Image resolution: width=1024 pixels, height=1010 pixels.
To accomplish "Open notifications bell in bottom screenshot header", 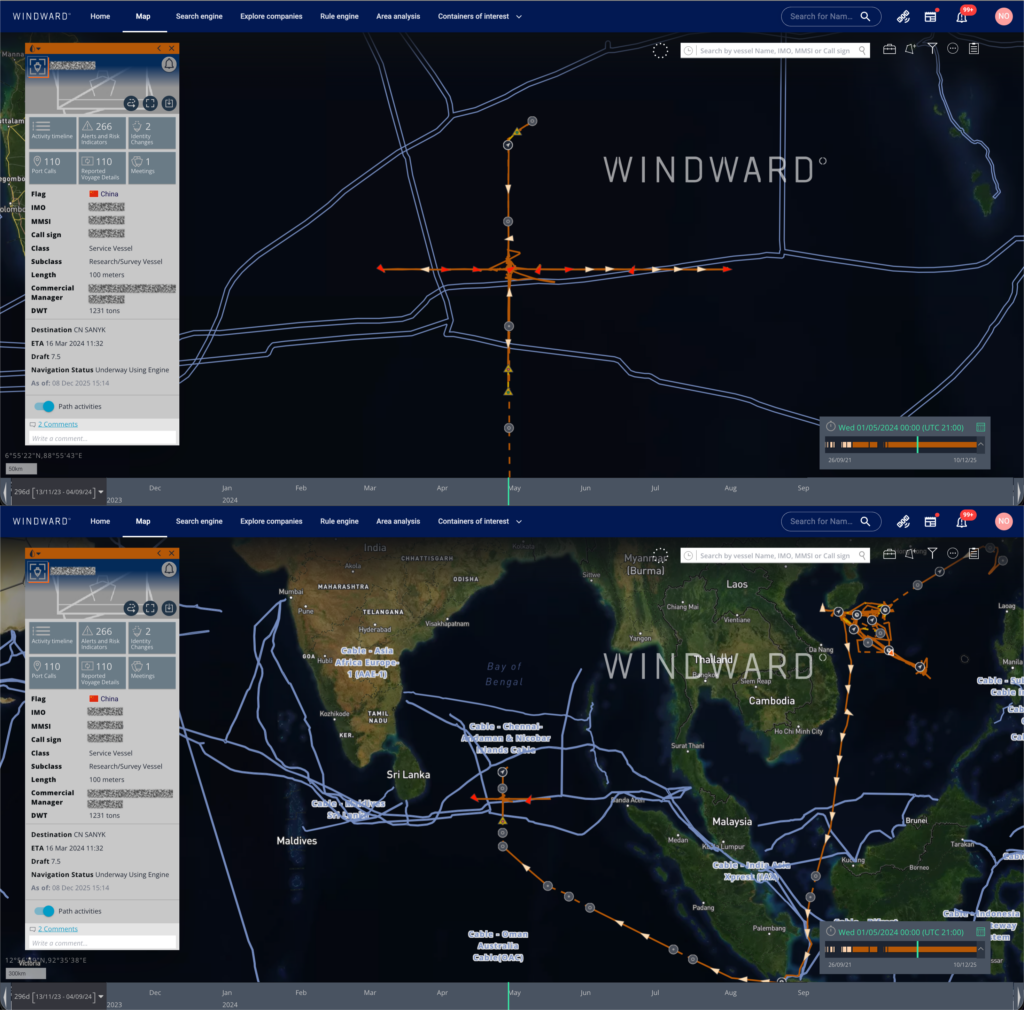I will click(x=962, y=522).
